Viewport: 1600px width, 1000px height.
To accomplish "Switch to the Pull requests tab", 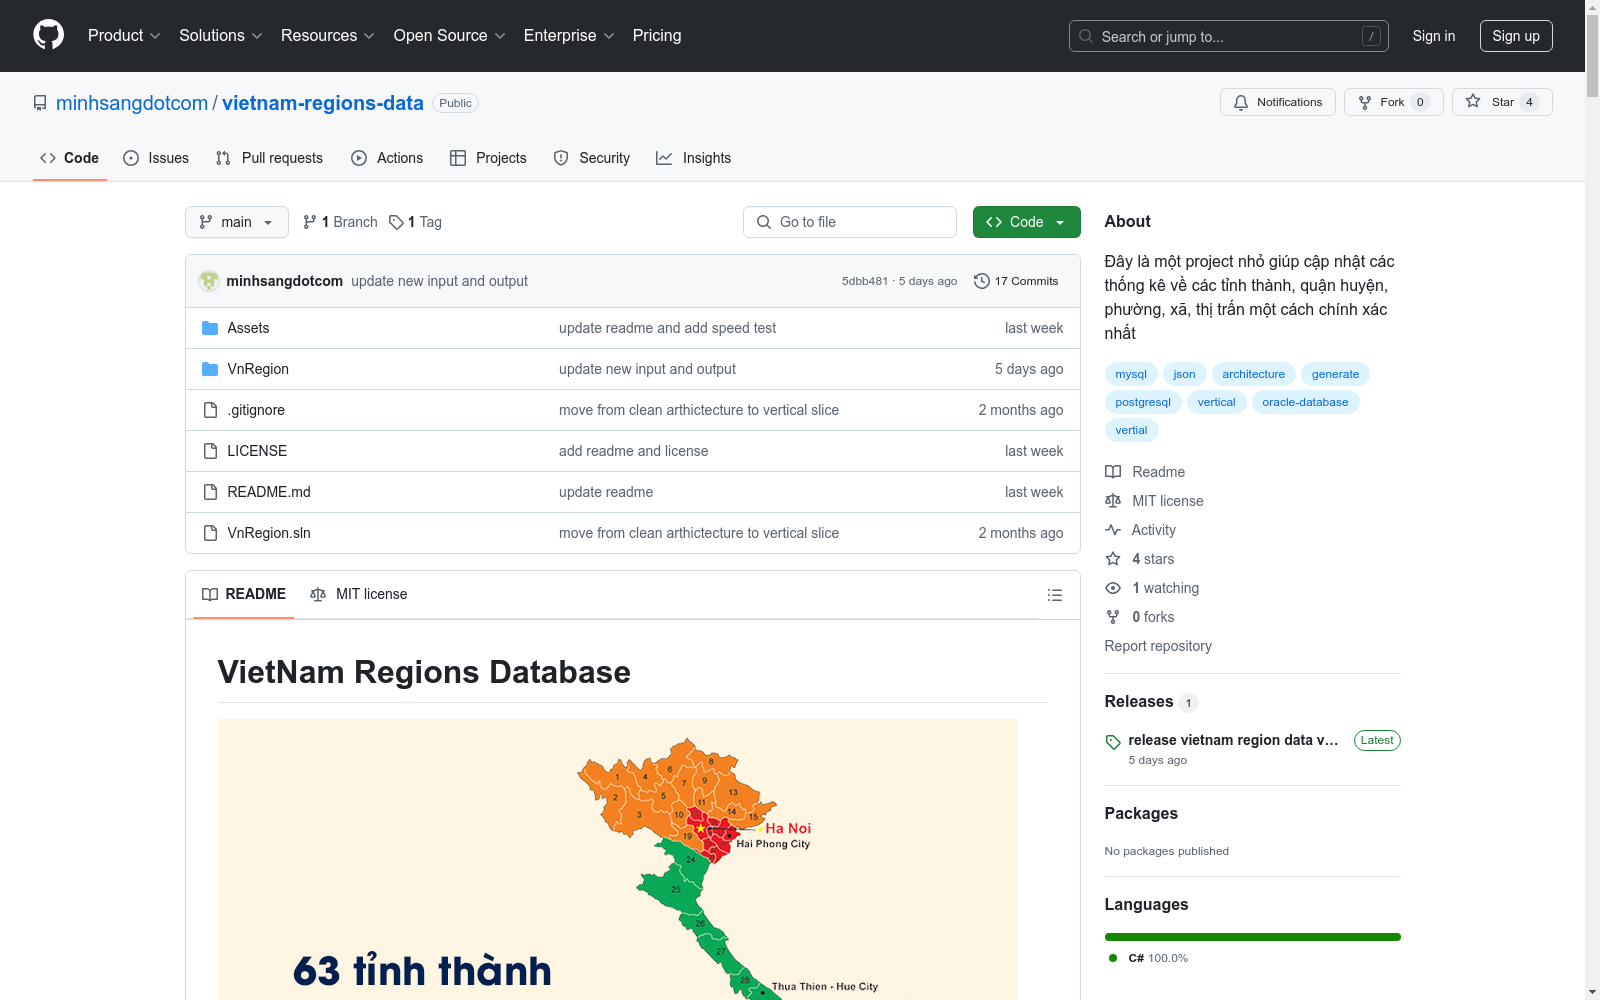I will point(269,158).
